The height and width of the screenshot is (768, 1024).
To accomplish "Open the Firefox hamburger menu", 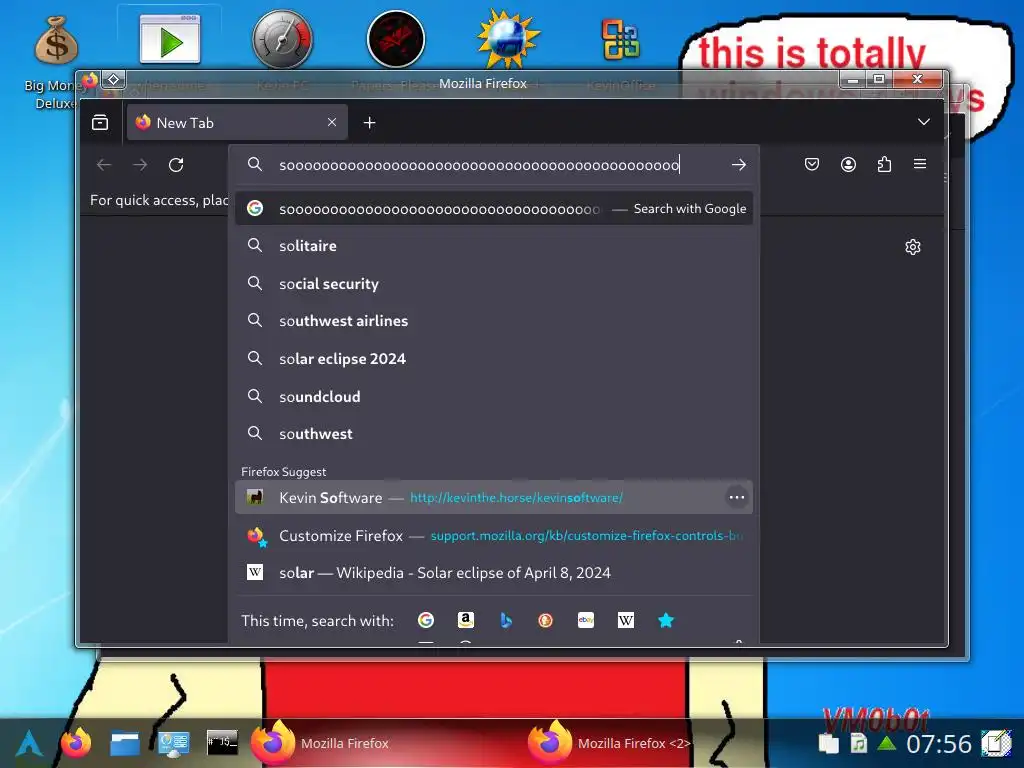I will pyautogui.click(x=920, y=164).
